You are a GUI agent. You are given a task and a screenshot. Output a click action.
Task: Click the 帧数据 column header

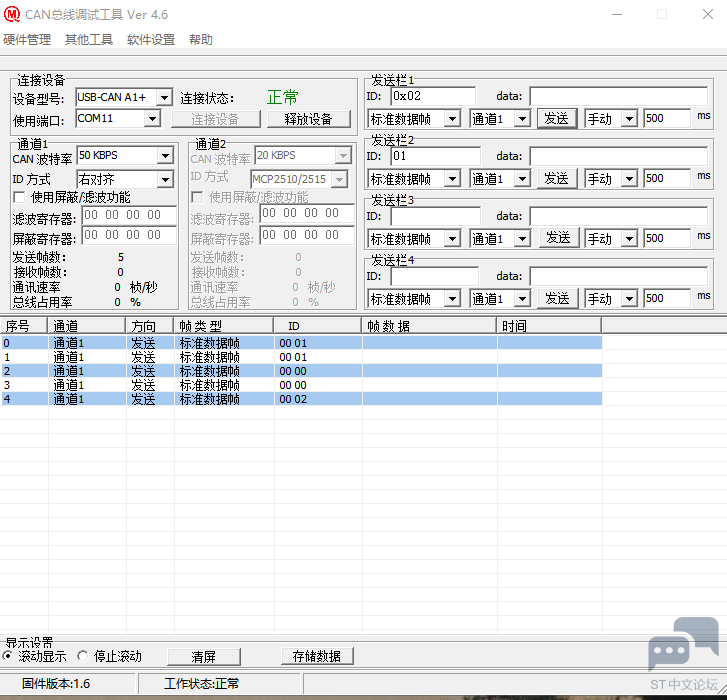(x=429, y=326)
